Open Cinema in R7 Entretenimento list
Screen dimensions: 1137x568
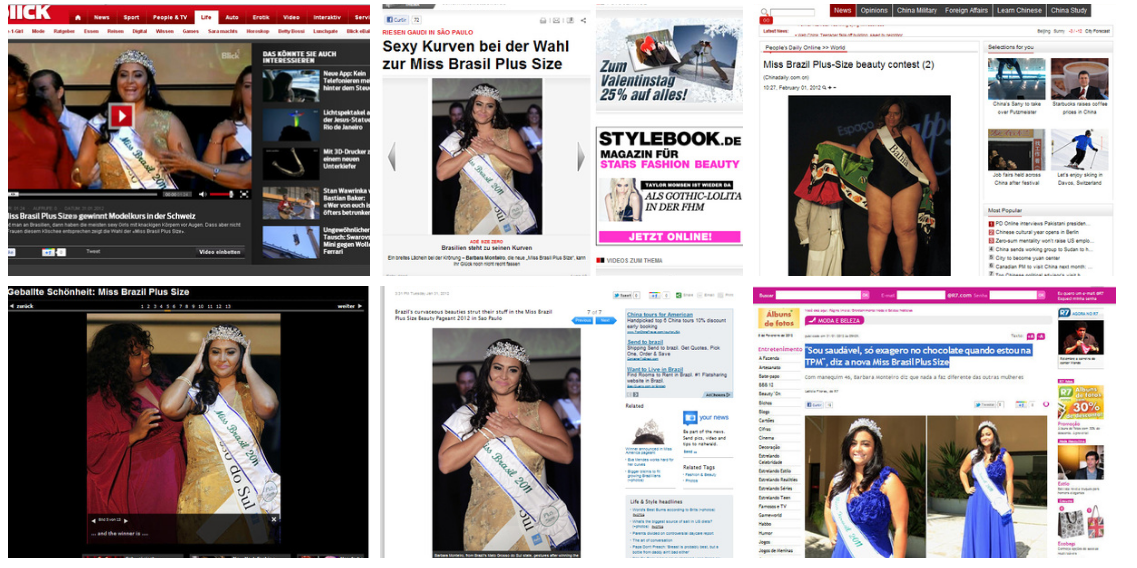coord(766,438)
